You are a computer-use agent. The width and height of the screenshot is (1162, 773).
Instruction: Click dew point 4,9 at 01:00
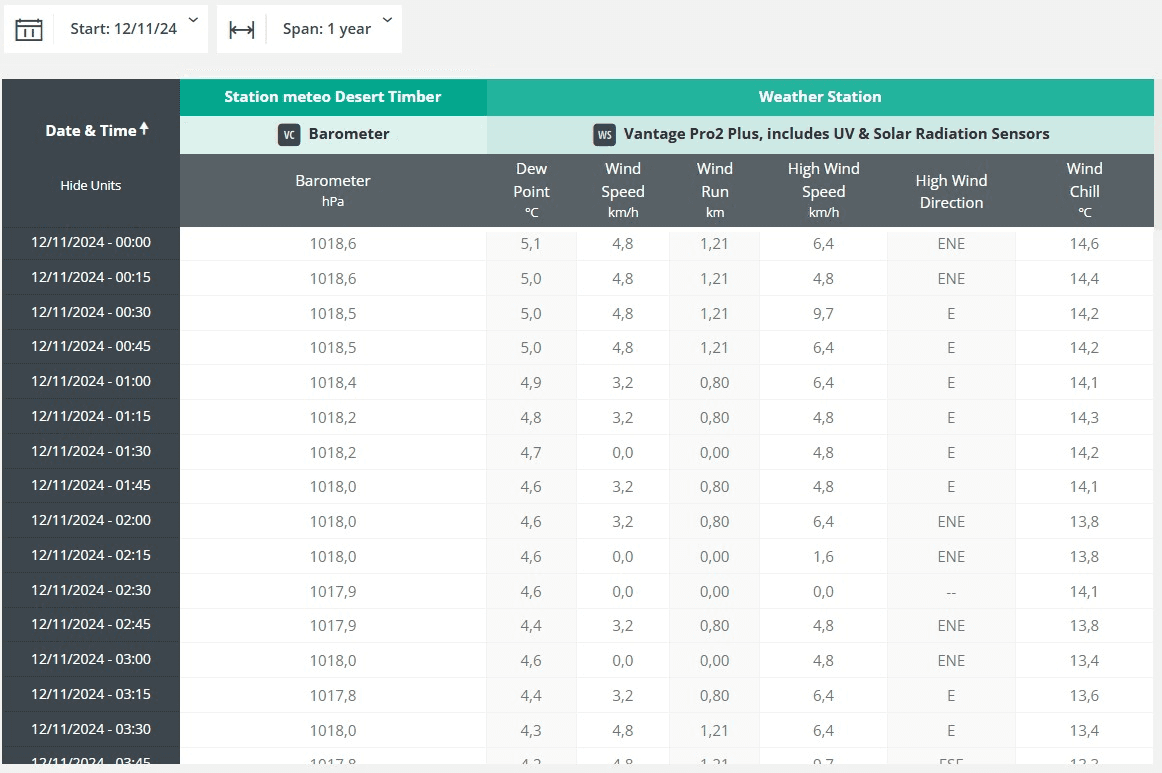click(531, 383)
